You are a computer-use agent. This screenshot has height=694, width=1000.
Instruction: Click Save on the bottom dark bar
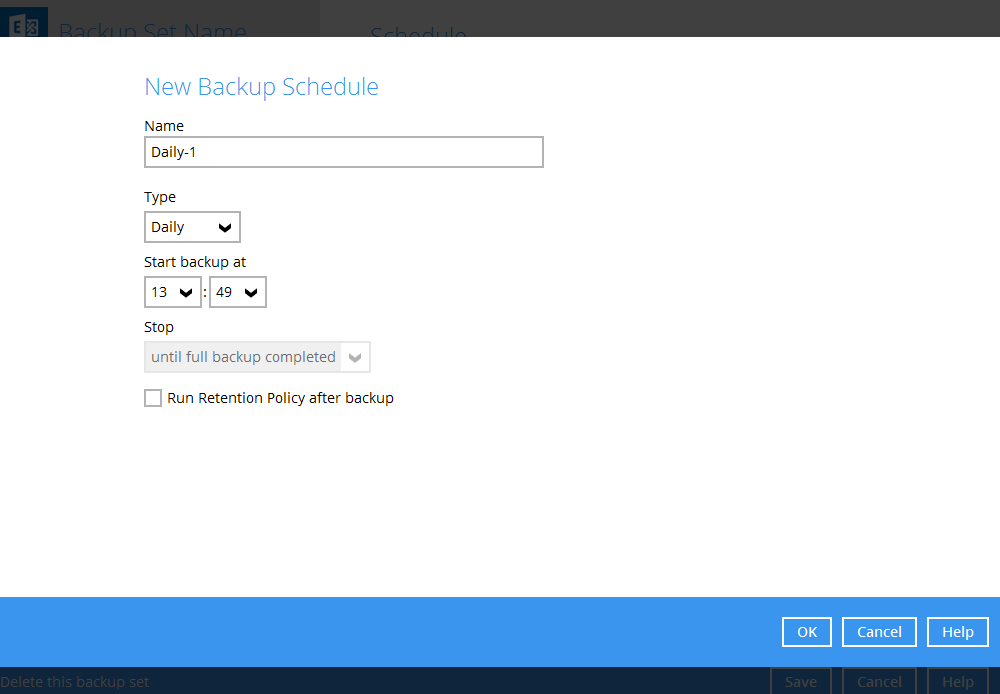801,682
